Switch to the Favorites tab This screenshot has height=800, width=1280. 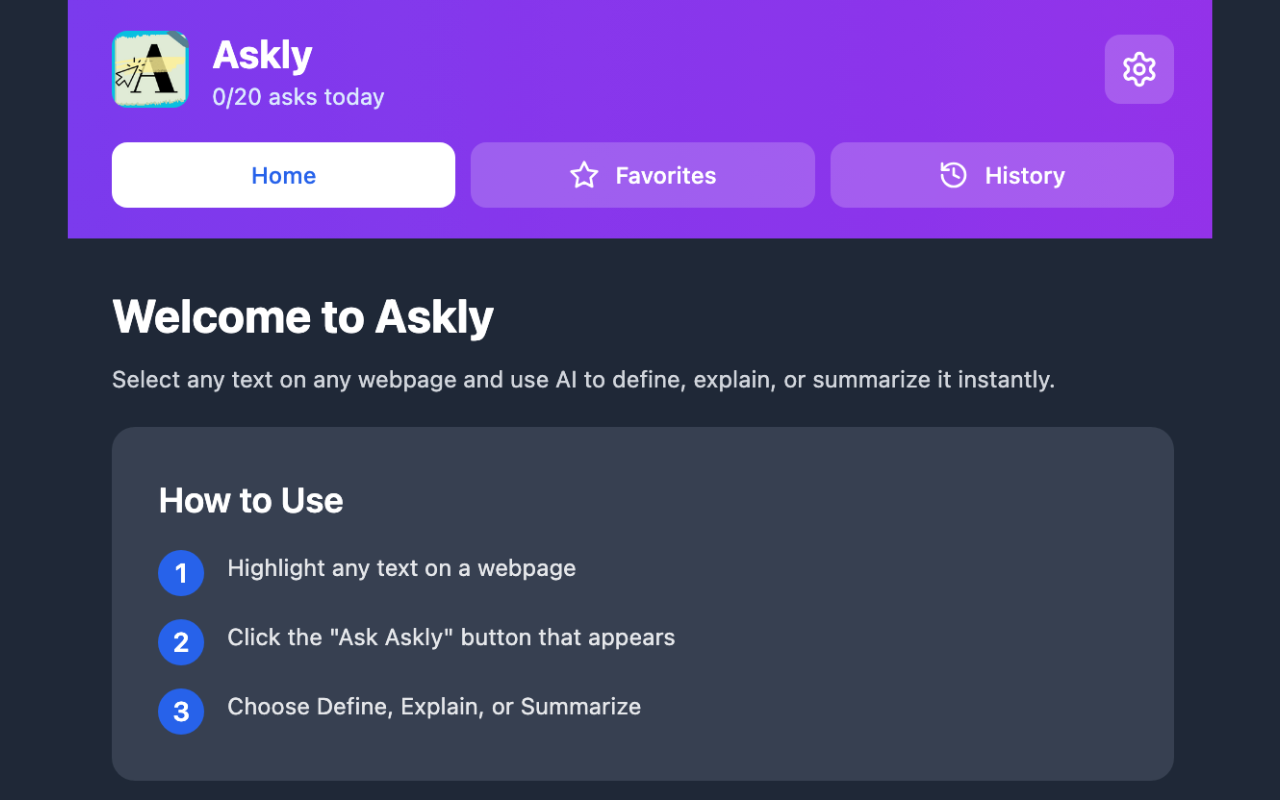tap(642, 175)
